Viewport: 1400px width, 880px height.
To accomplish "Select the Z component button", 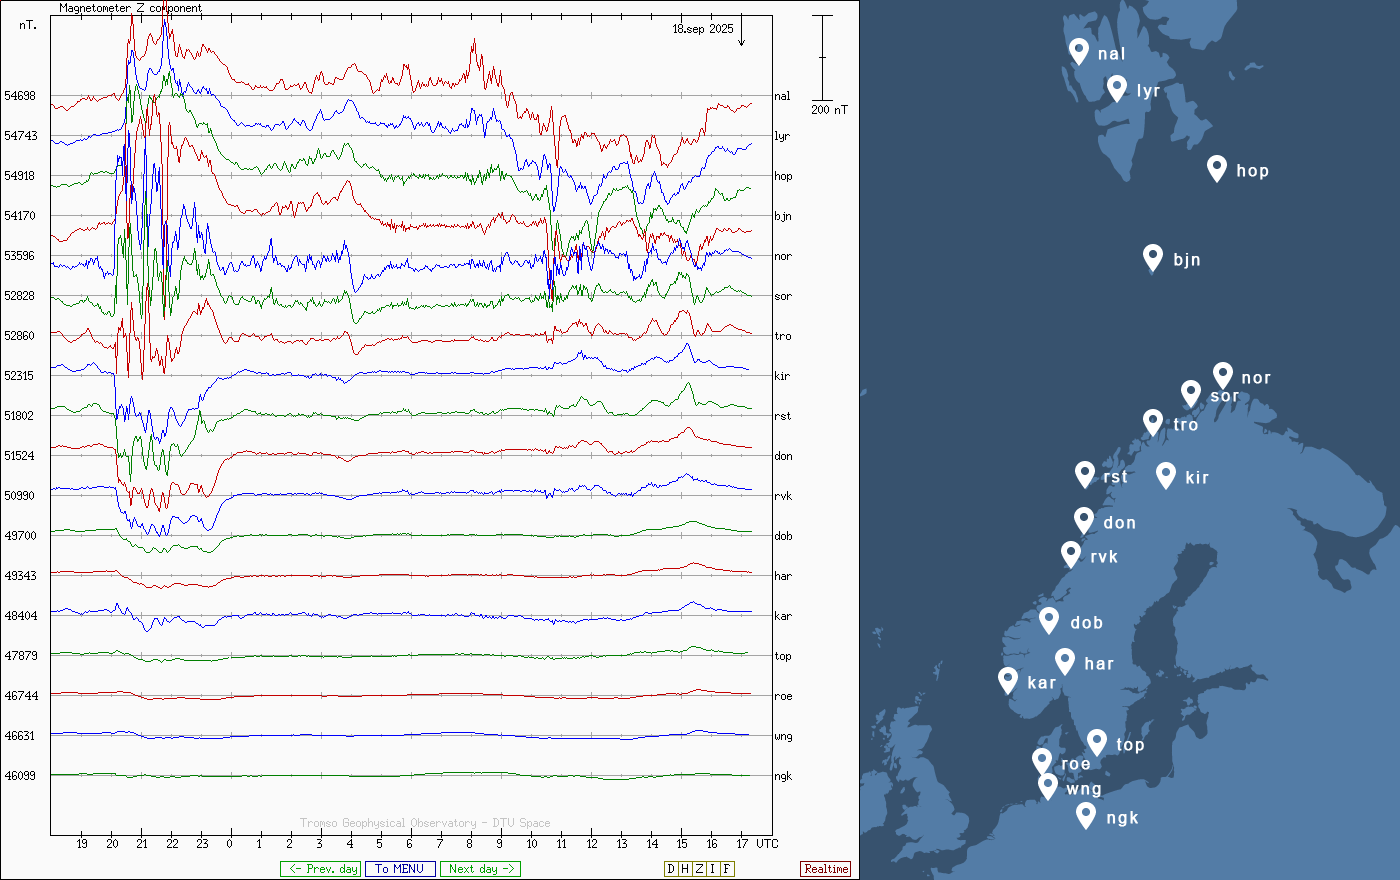I will (x=699, y=869).
